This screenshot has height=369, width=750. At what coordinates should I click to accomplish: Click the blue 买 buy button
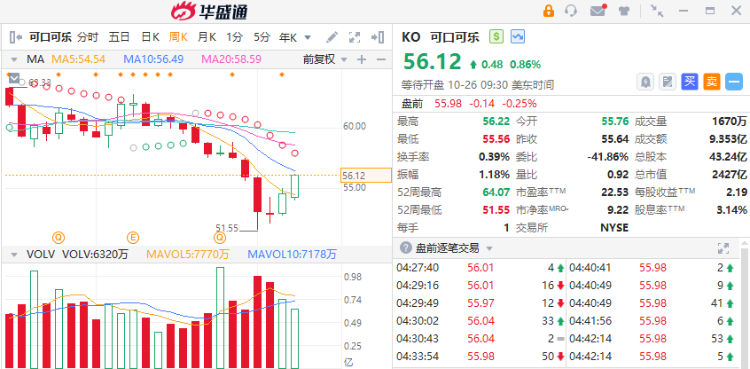tap(690, 82)
